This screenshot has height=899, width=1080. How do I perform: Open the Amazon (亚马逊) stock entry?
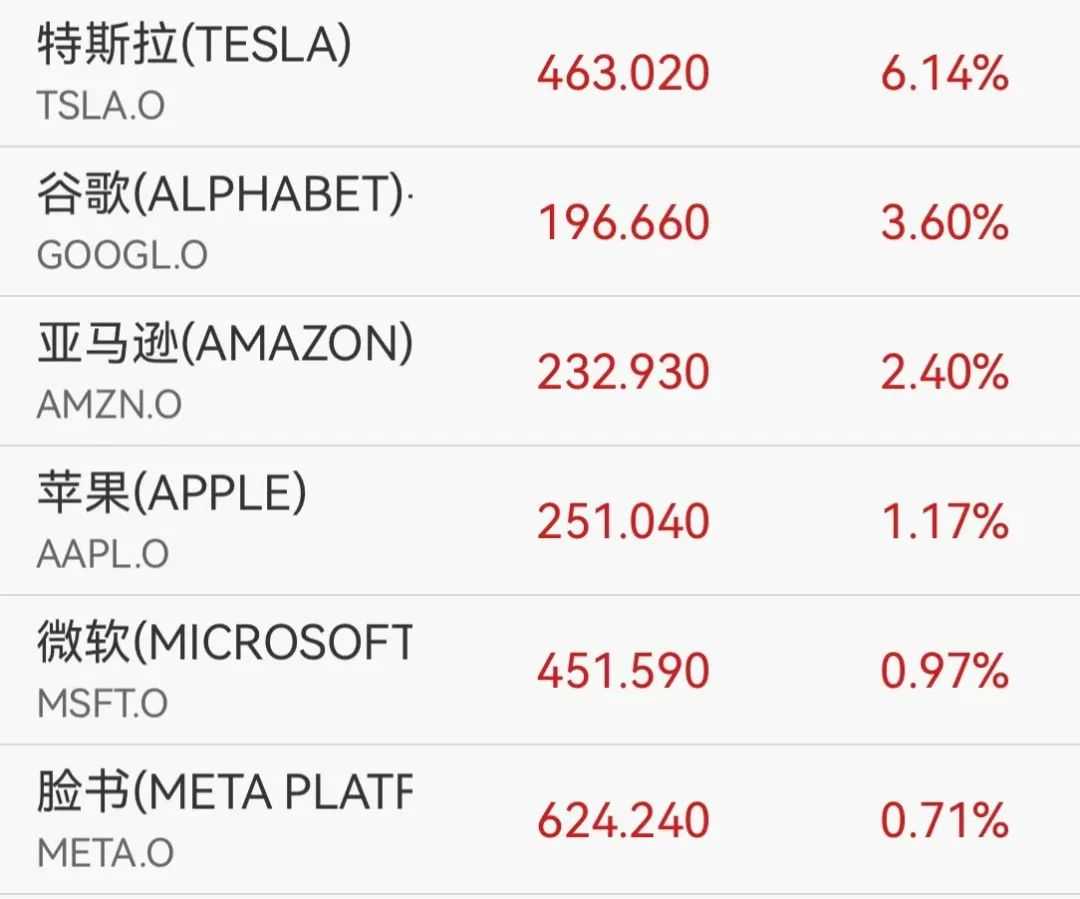(224, 344)
